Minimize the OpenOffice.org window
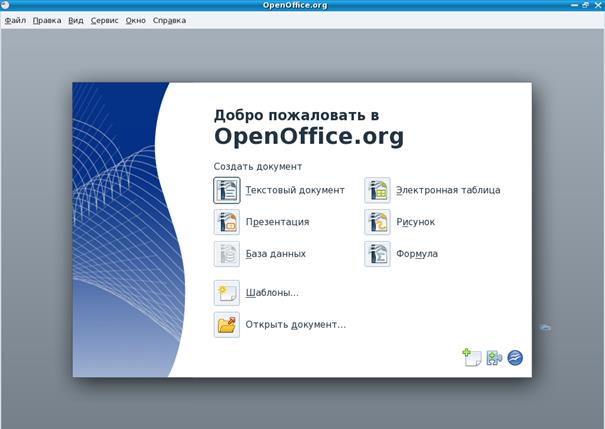 pos(575,5)
